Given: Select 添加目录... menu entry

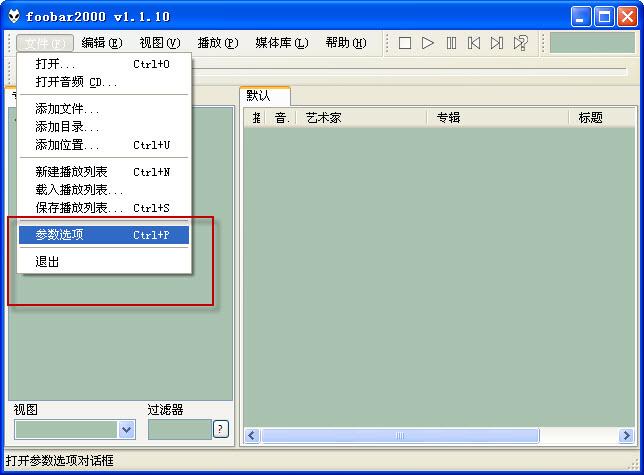Looking at the screenshot, I should 104,127.
